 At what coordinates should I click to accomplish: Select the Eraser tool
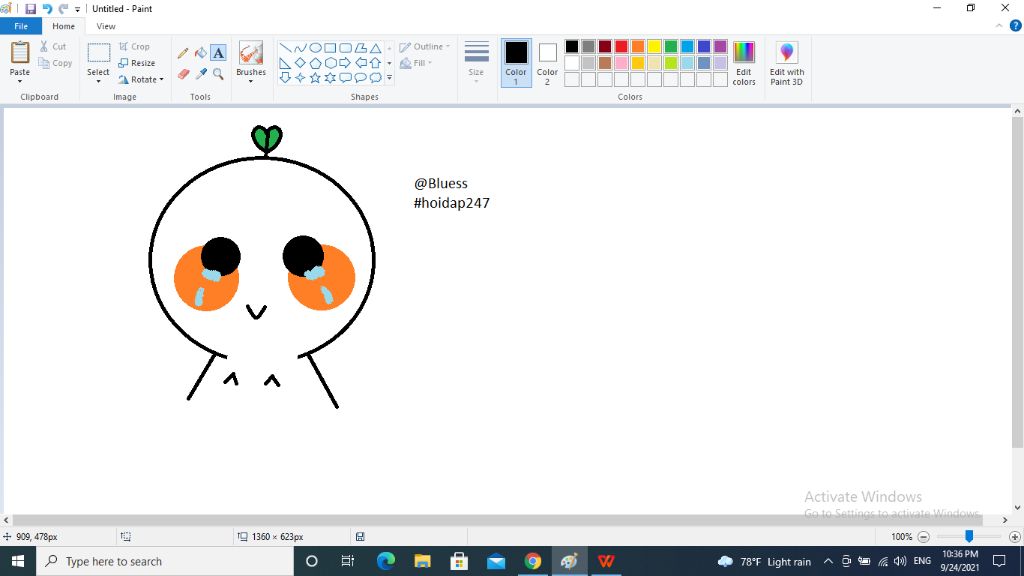point(184,74)
